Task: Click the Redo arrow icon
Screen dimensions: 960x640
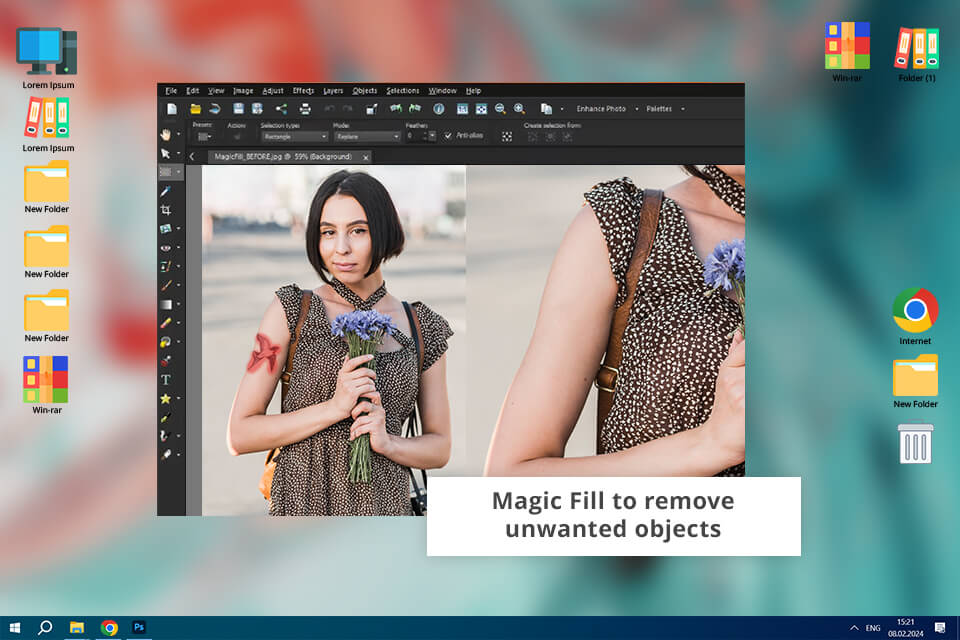Action: pos(348,109)
